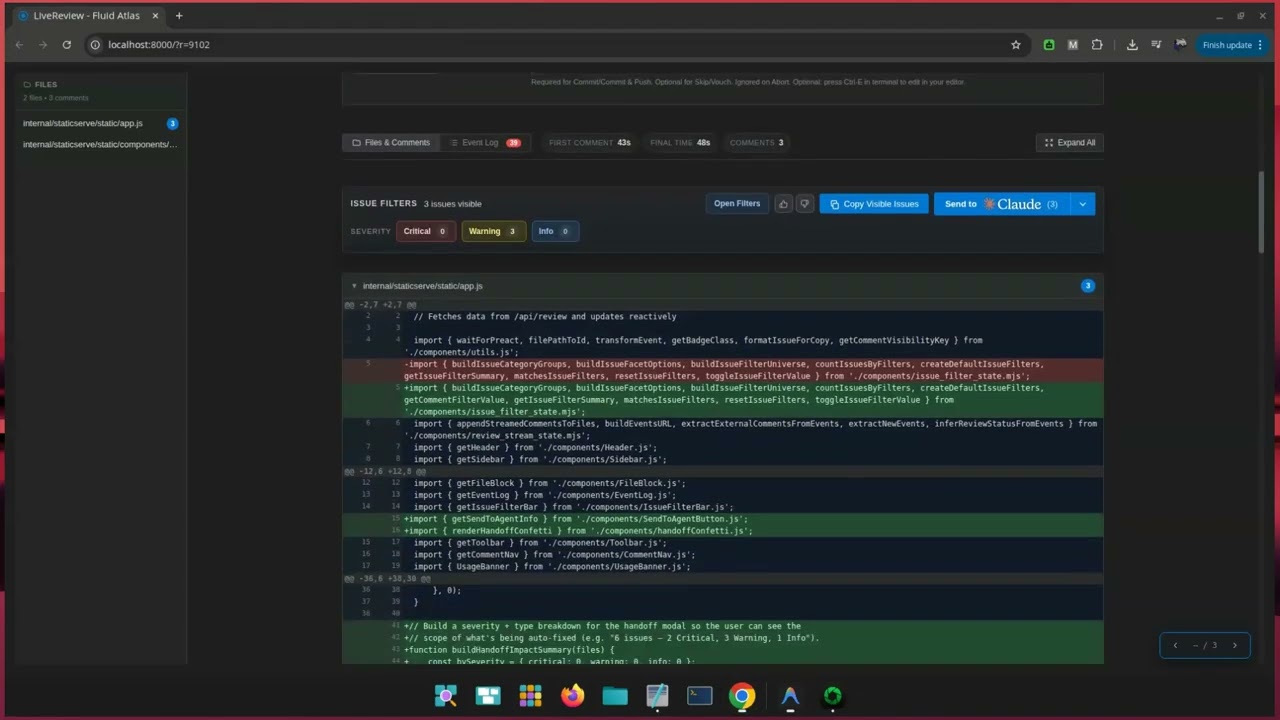
Task: Open the window overview taskbar icon
Action: pyautogui.click(x=488, y=697)
